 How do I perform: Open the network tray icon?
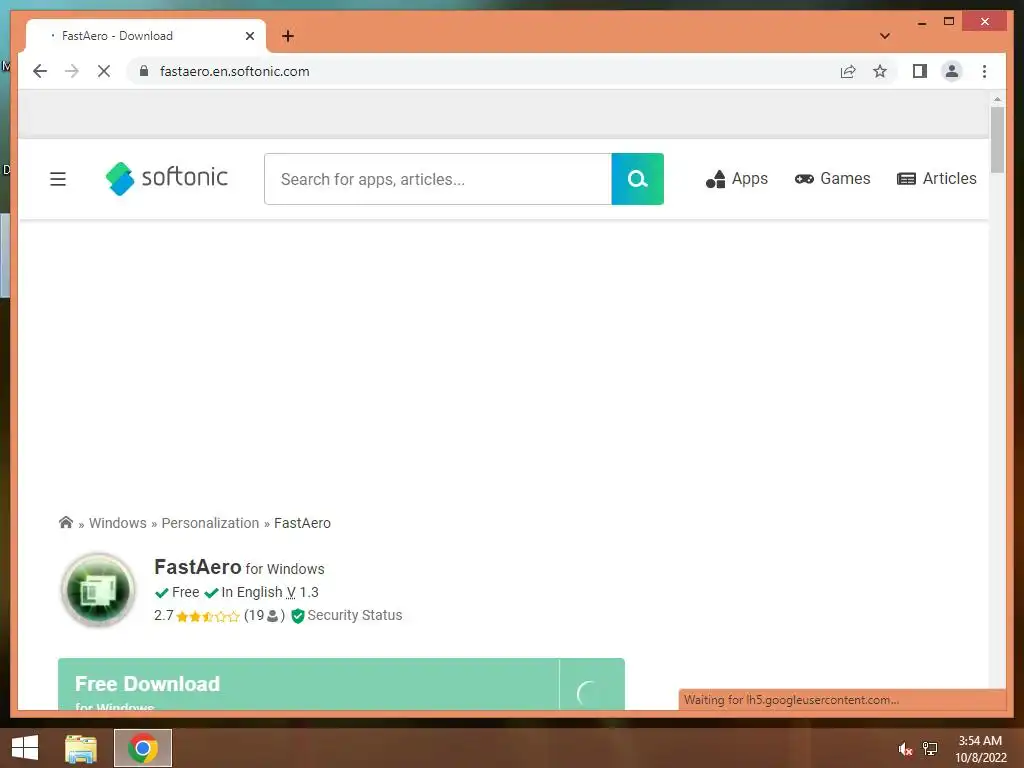tap(930, 749)
